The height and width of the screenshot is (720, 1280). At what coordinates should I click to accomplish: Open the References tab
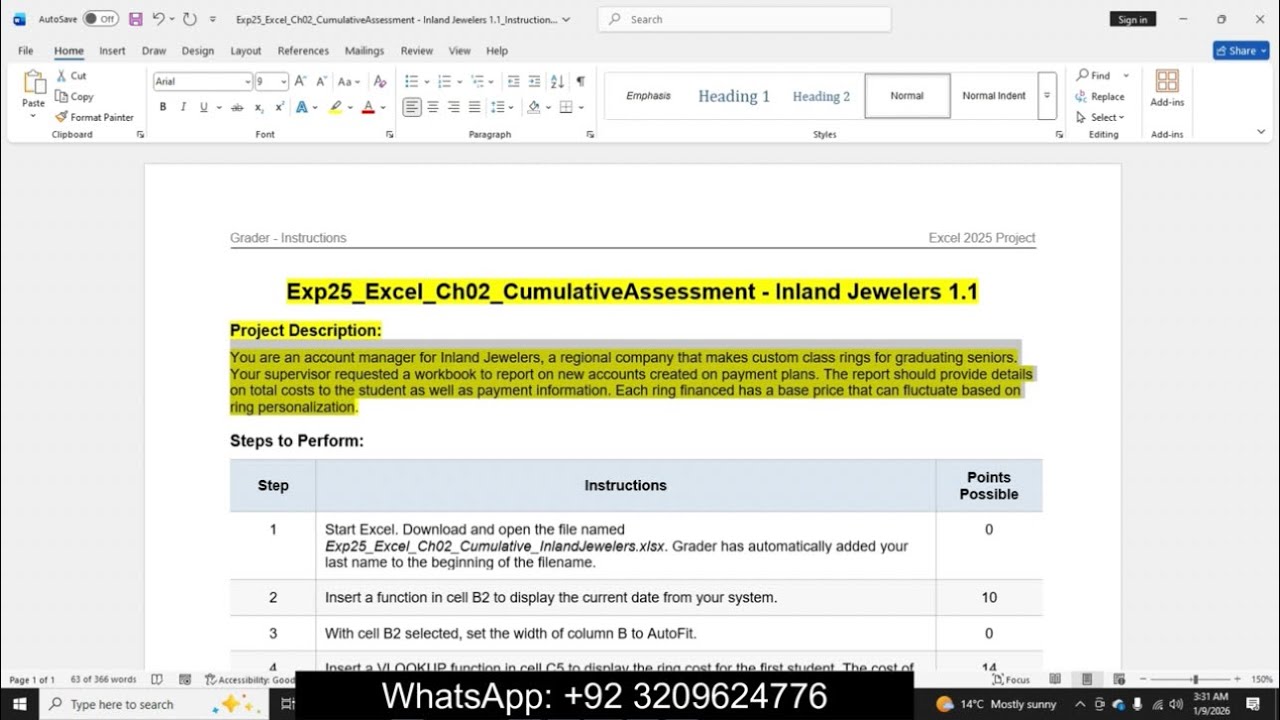click(303, 51)
